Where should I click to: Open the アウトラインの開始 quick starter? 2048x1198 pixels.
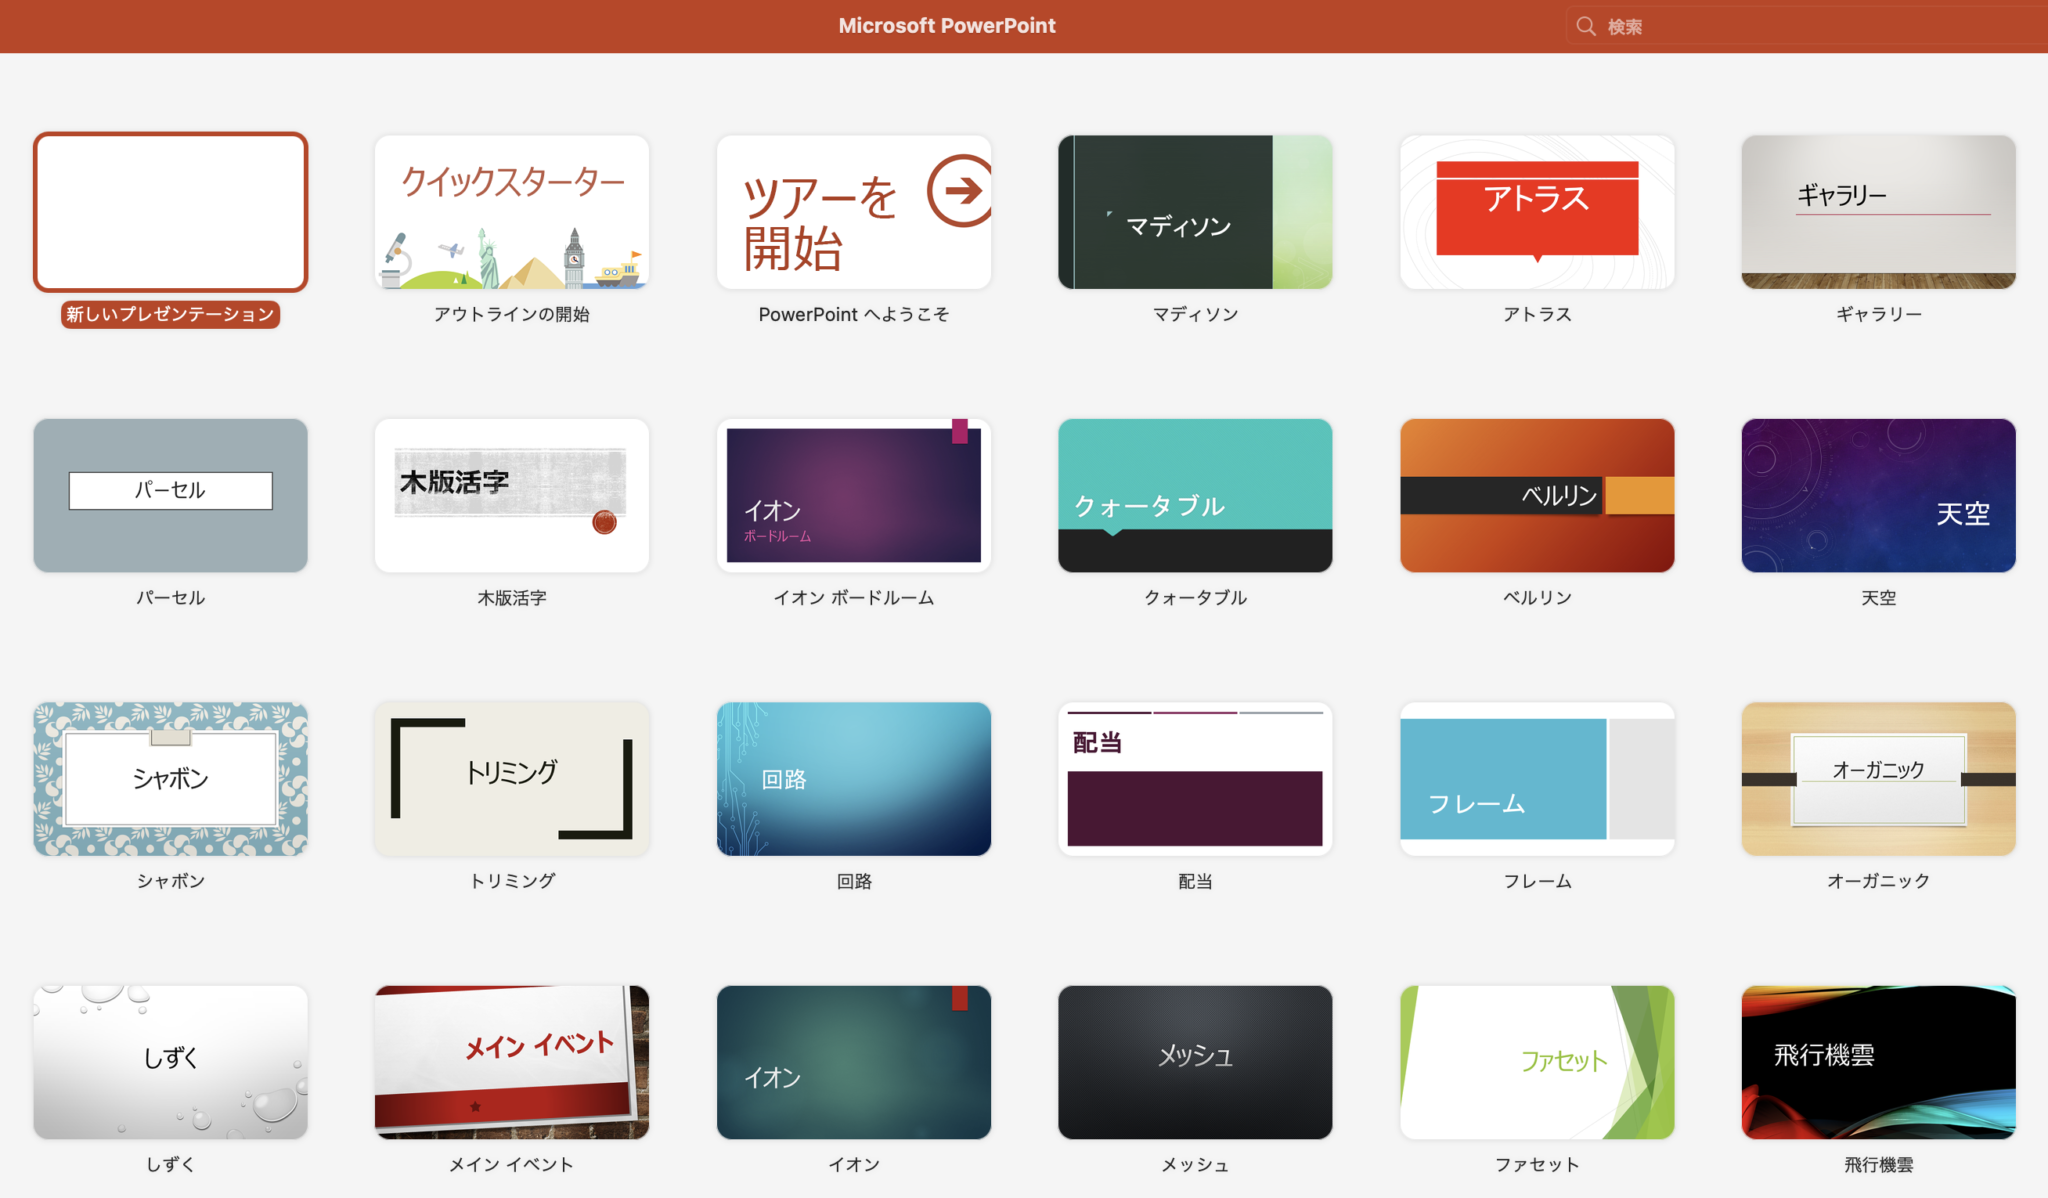click(511, 212)
